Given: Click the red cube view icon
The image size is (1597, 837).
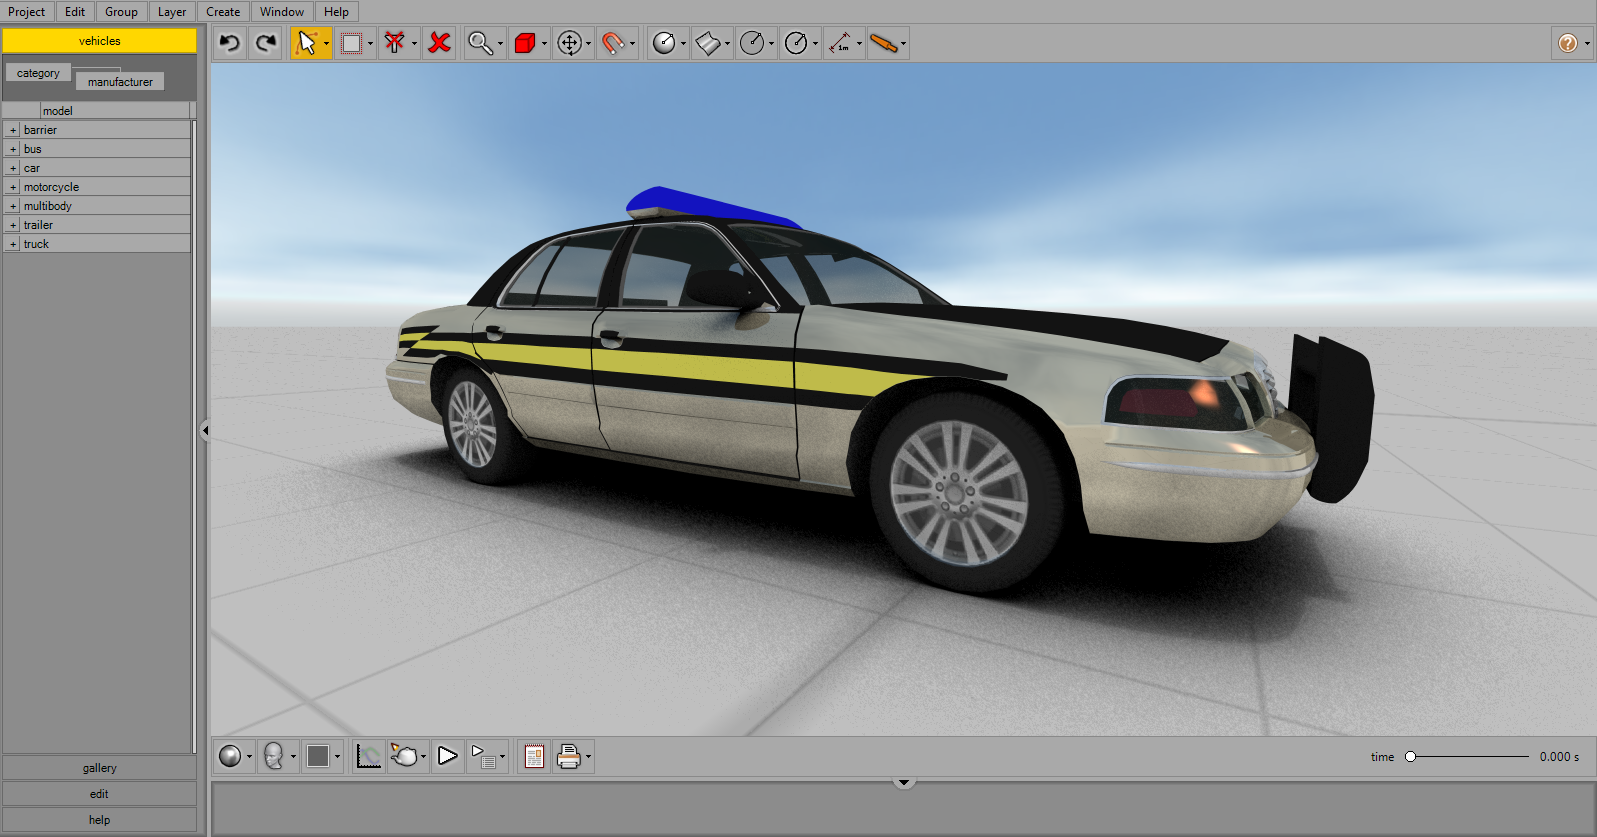Looking at the screenshot, I should (524, 43).
